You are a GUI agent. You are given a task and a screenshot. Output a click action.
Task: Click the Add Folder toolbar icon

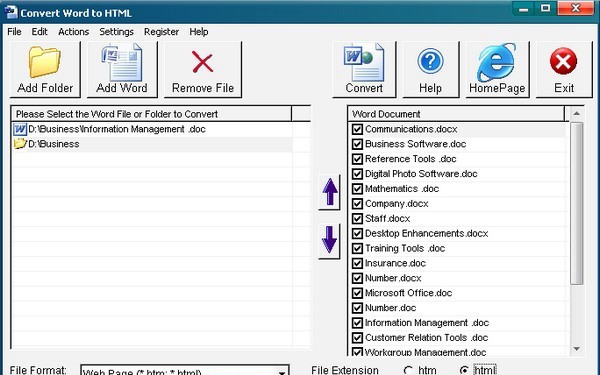coord(45,69)
